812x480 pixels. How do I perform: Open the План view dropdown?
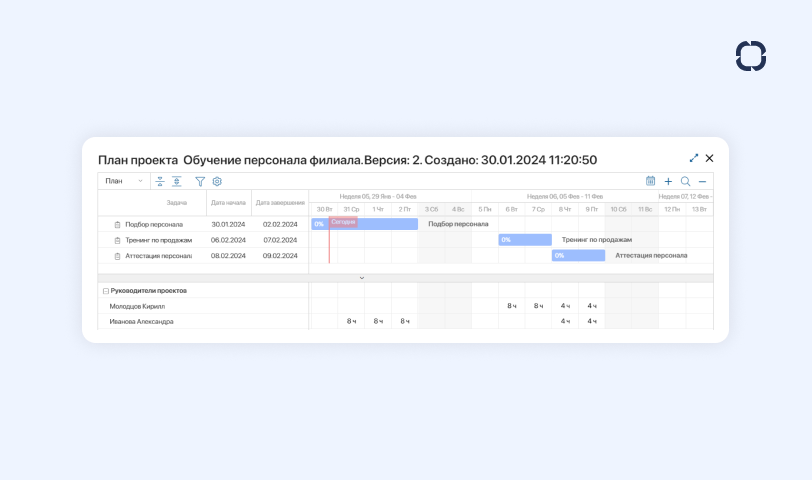pos(124,181)
